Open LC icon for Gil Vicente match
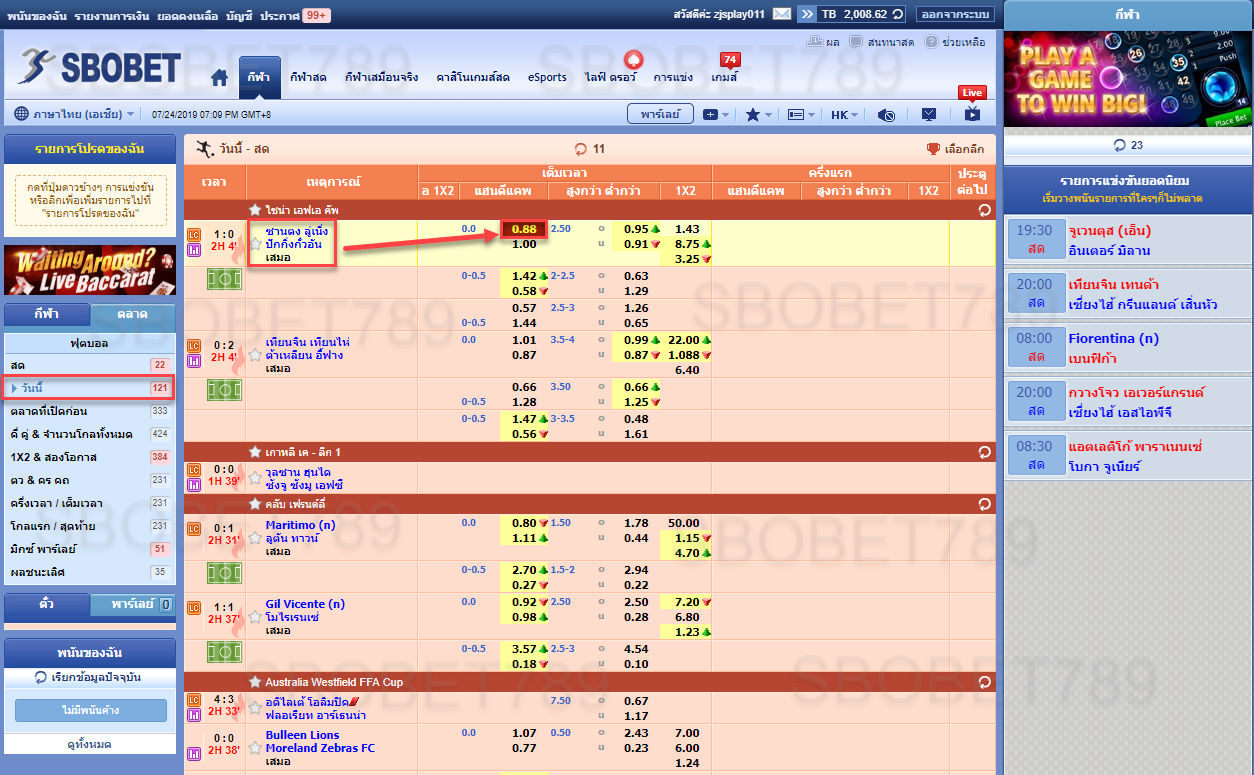Image resolution: width=1254 pixels, height=775 pixels. [194, 608]
